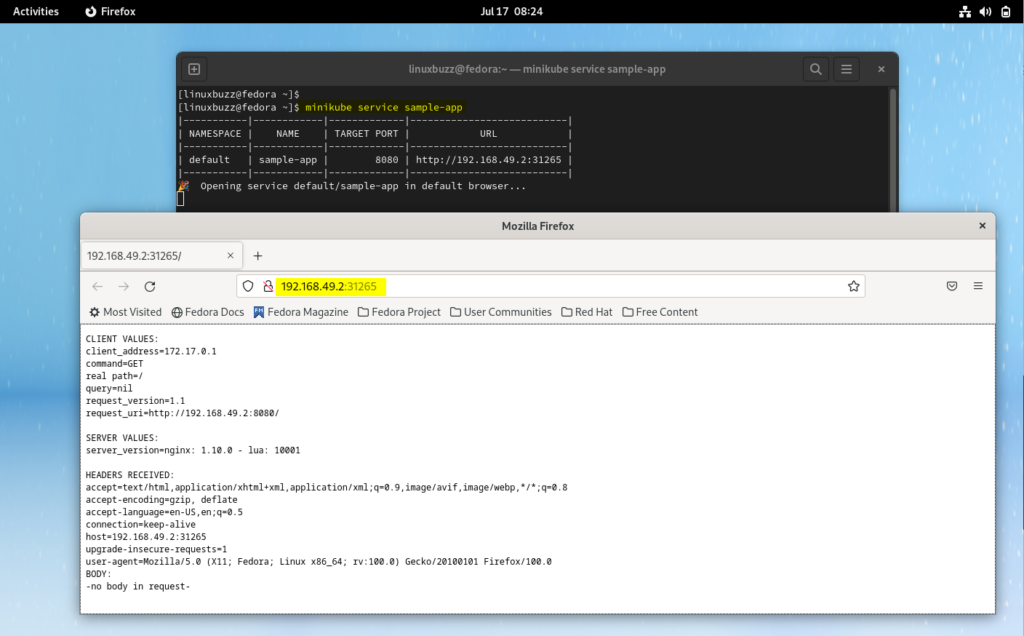Open the terminal hamburger menu
The image size is (1024, 636).
point(846,69)
